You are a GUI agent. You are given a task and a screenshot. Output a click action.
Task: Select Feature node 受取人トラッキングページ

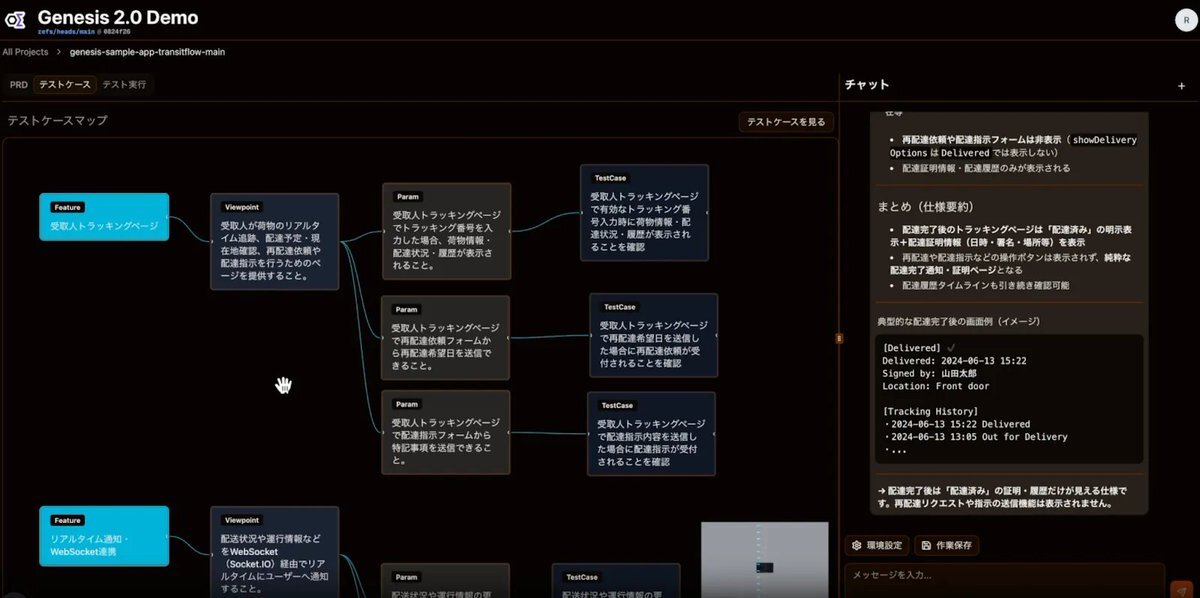(x=105, y=217)
